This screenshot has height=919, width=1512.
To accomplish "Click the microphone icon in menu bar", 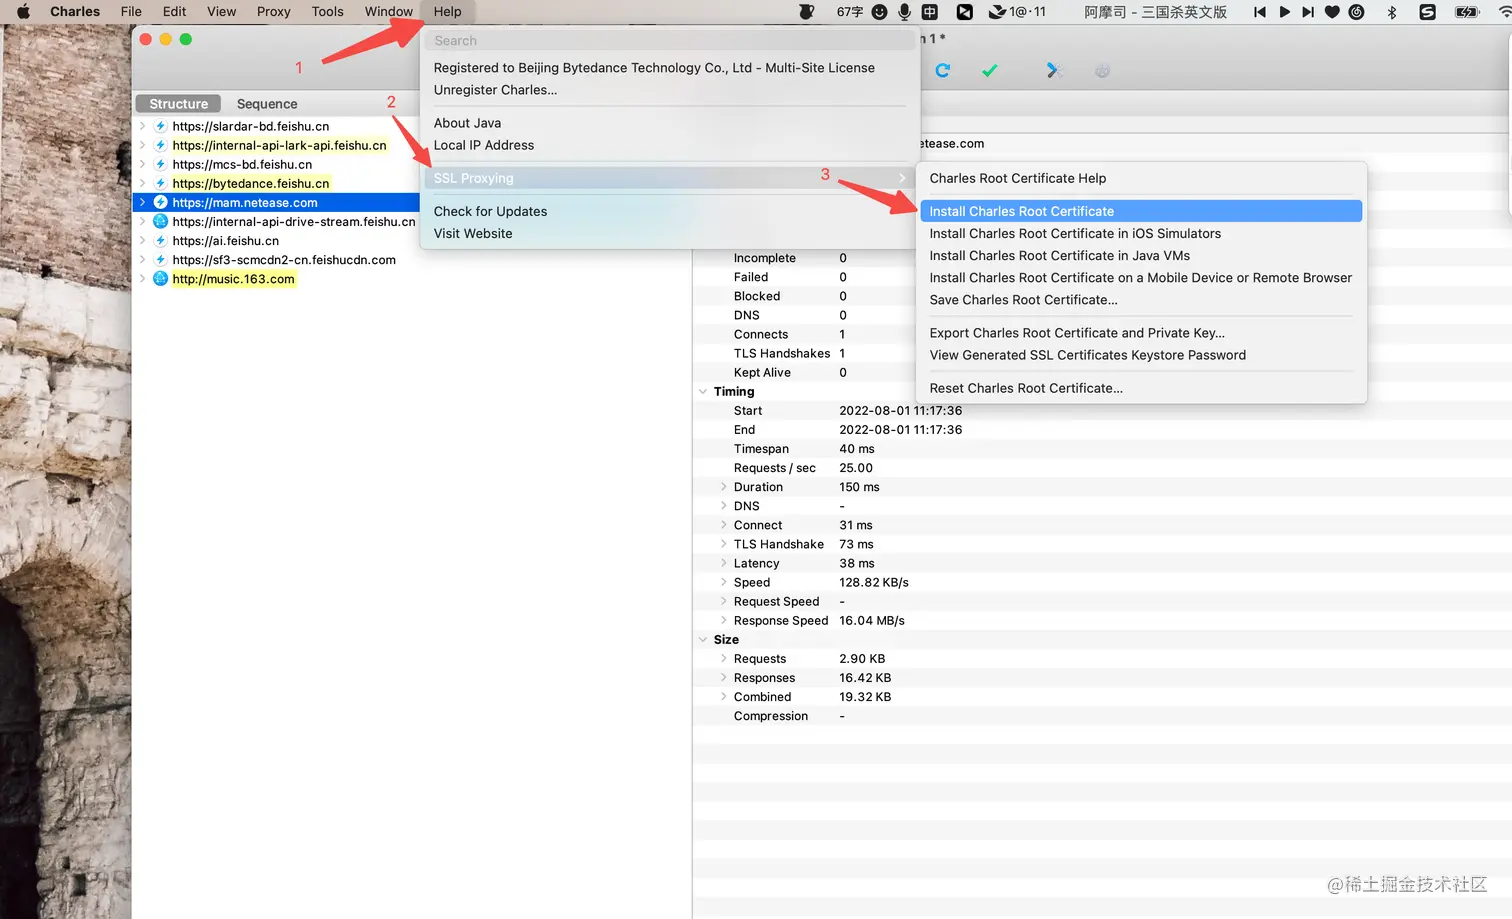I will (x=904, y=12).
